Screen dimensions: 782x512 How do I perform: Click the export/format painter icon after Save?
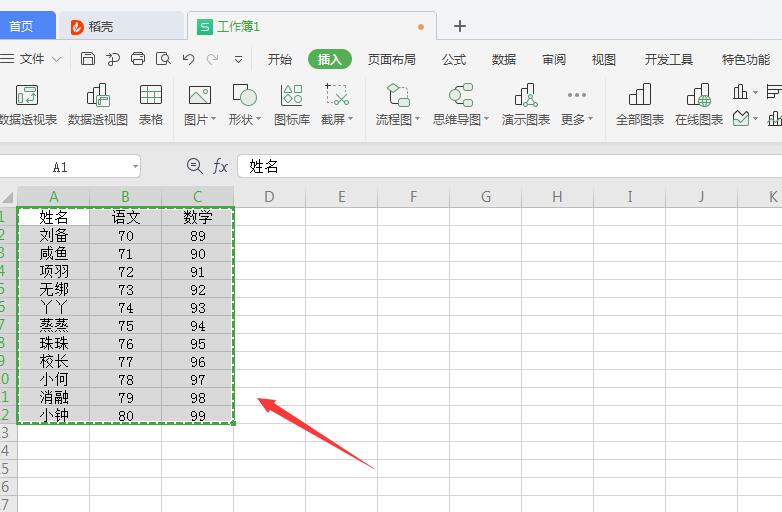[113, 59]
